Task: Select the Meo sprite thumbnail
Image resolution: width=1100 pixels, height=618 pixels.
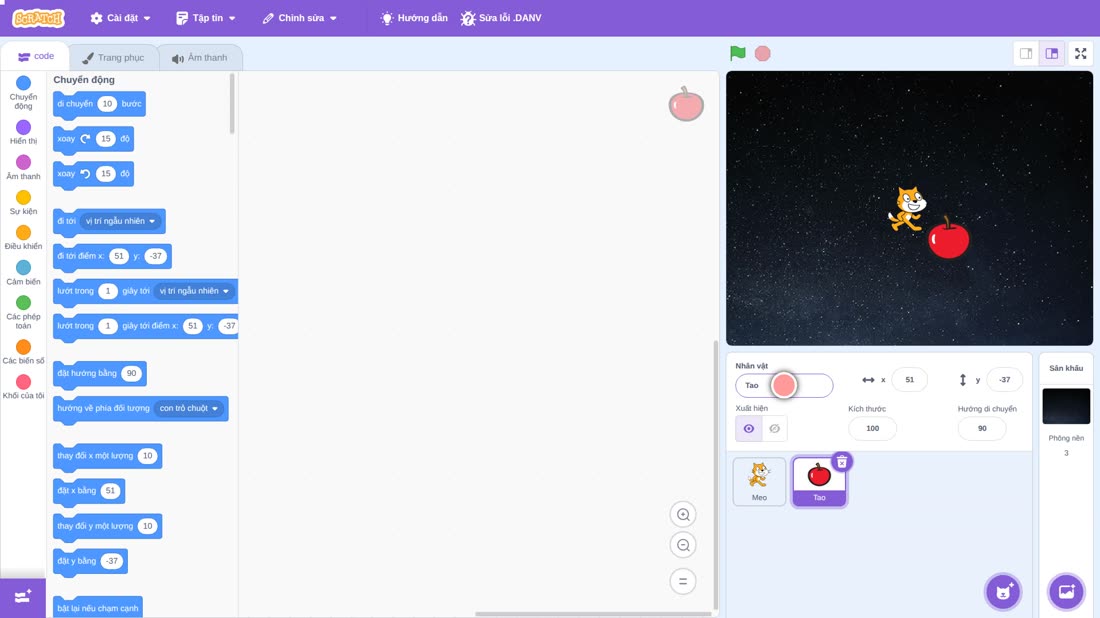Action: click(x=759, y=481)
